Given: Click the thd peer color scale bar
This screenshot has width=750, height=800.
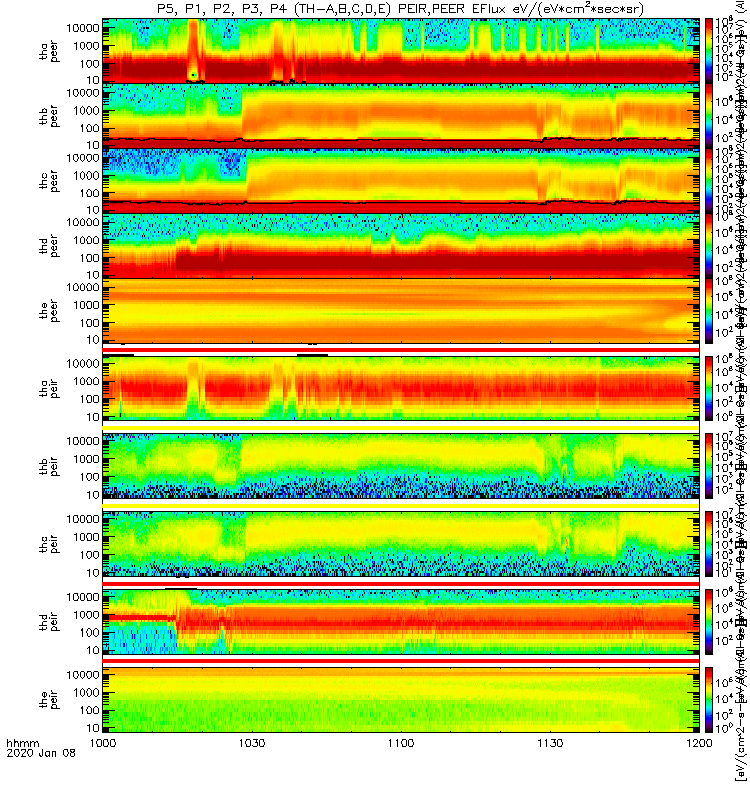Looking at the screenshot, I should 709,246.
